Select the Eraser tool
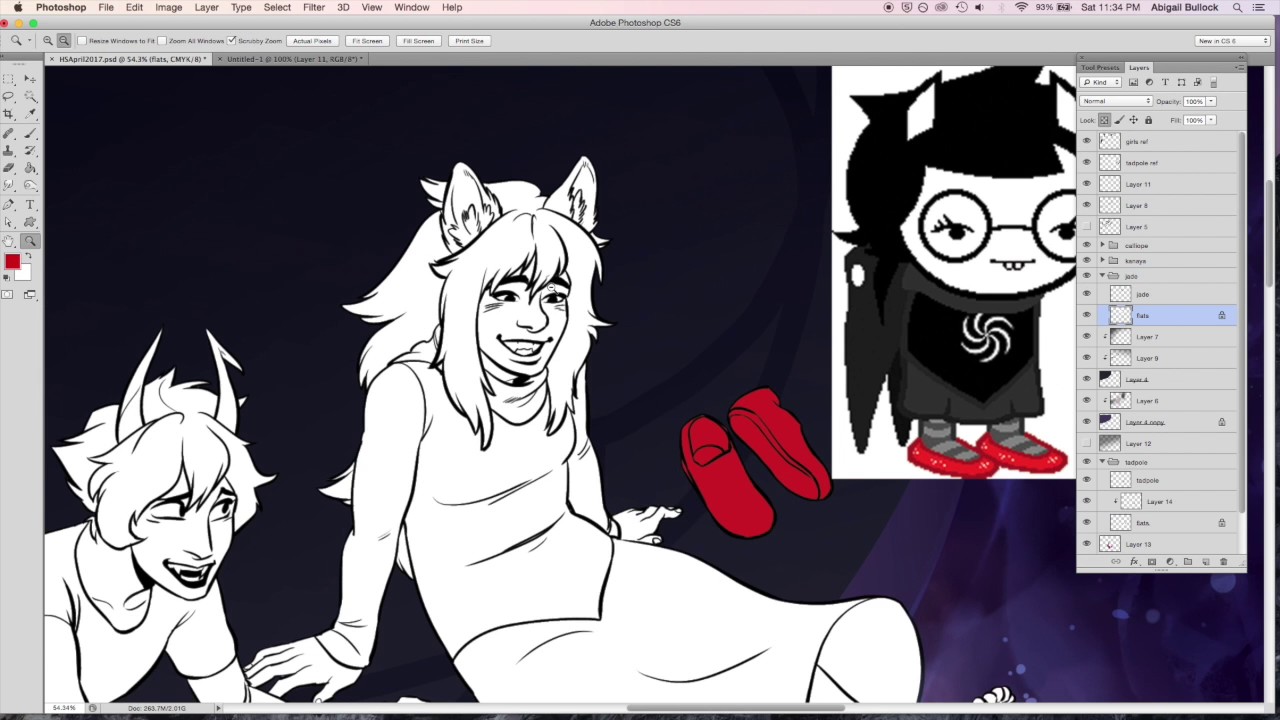This screenshot has width=1280, height=720. 8,168
